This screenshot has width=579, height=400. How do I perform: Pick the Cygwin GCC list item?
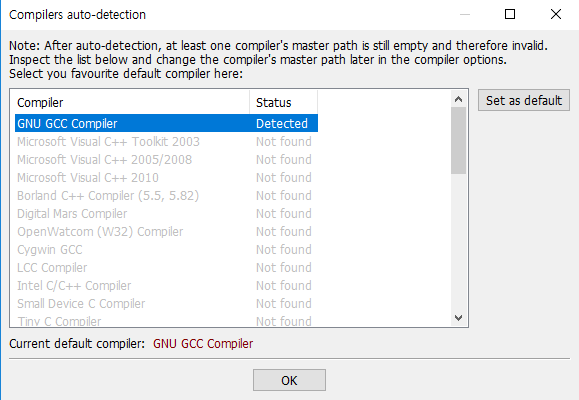tap(166, 250)
